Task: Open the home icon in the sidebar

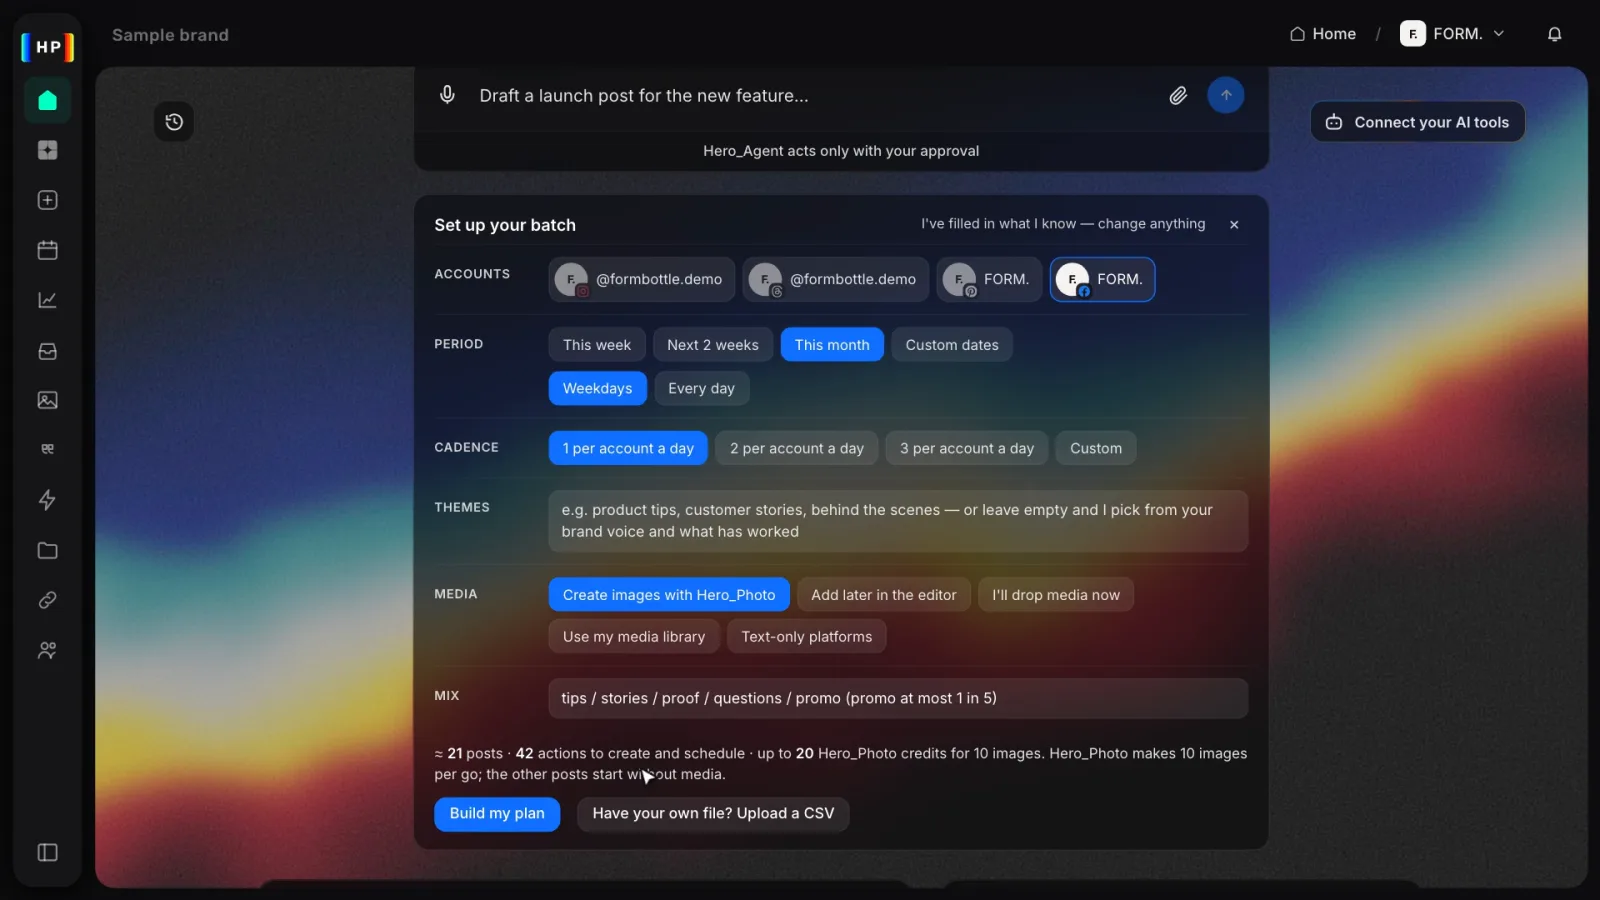Action: (47, 100)
